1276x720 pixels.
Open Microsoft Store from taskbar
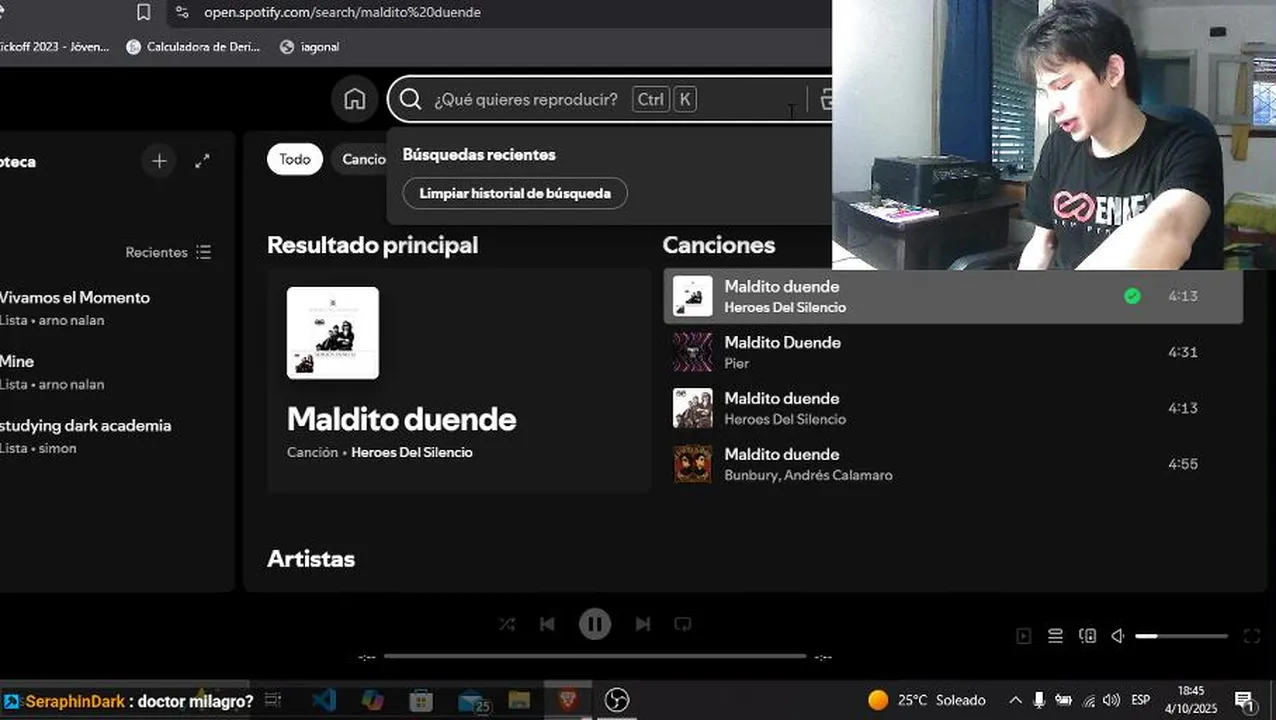coord(421,700)
